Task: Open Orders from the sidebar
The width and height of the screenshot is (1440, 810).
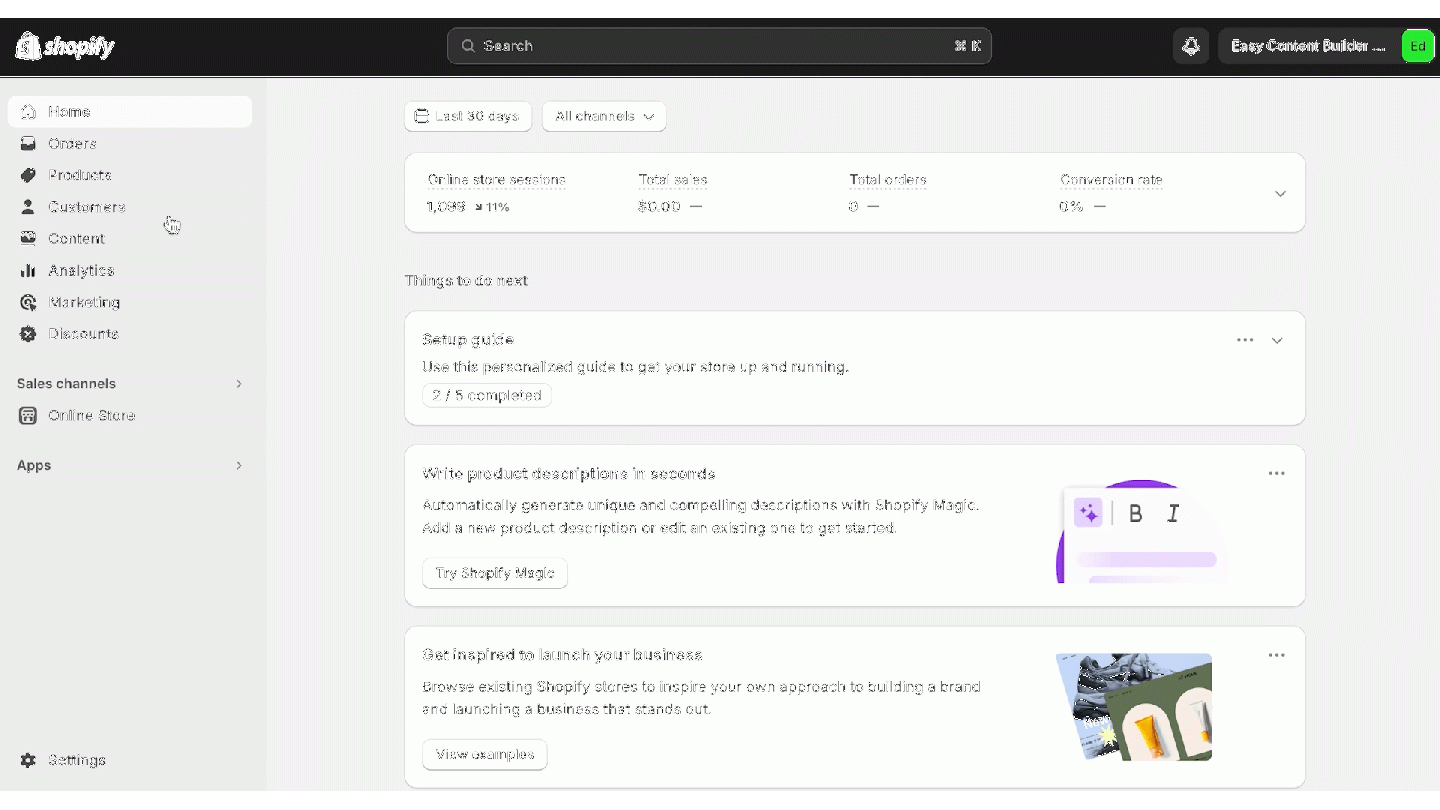Action: point(72,143)
